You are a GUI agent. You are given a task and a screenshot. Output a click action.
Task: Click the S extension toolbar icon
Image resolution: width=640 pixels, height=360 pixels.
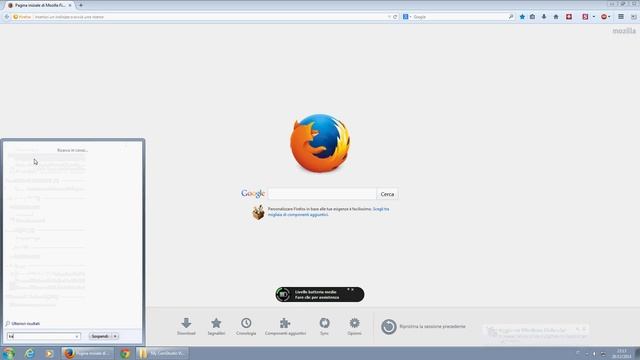(585, 17)
